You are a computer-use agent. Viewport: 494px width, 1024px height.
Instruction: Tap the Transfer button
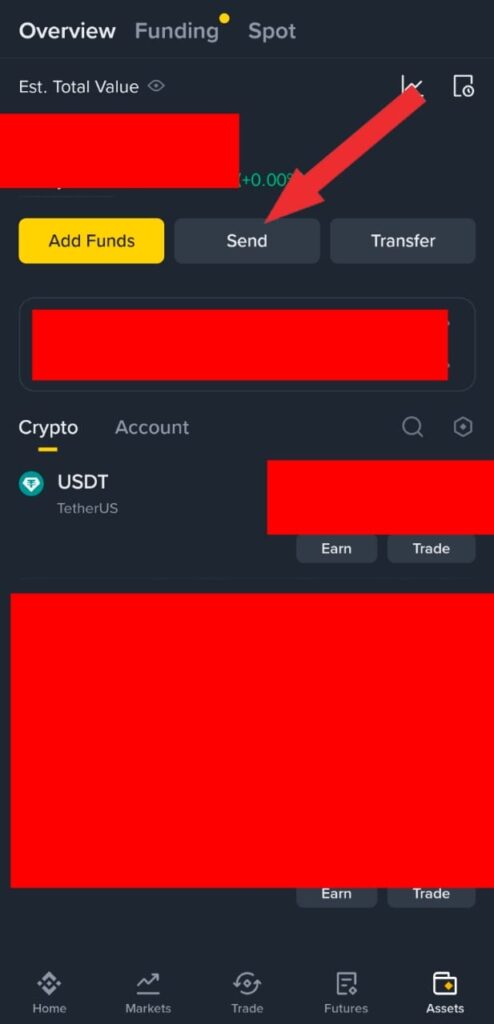[403, 241]
